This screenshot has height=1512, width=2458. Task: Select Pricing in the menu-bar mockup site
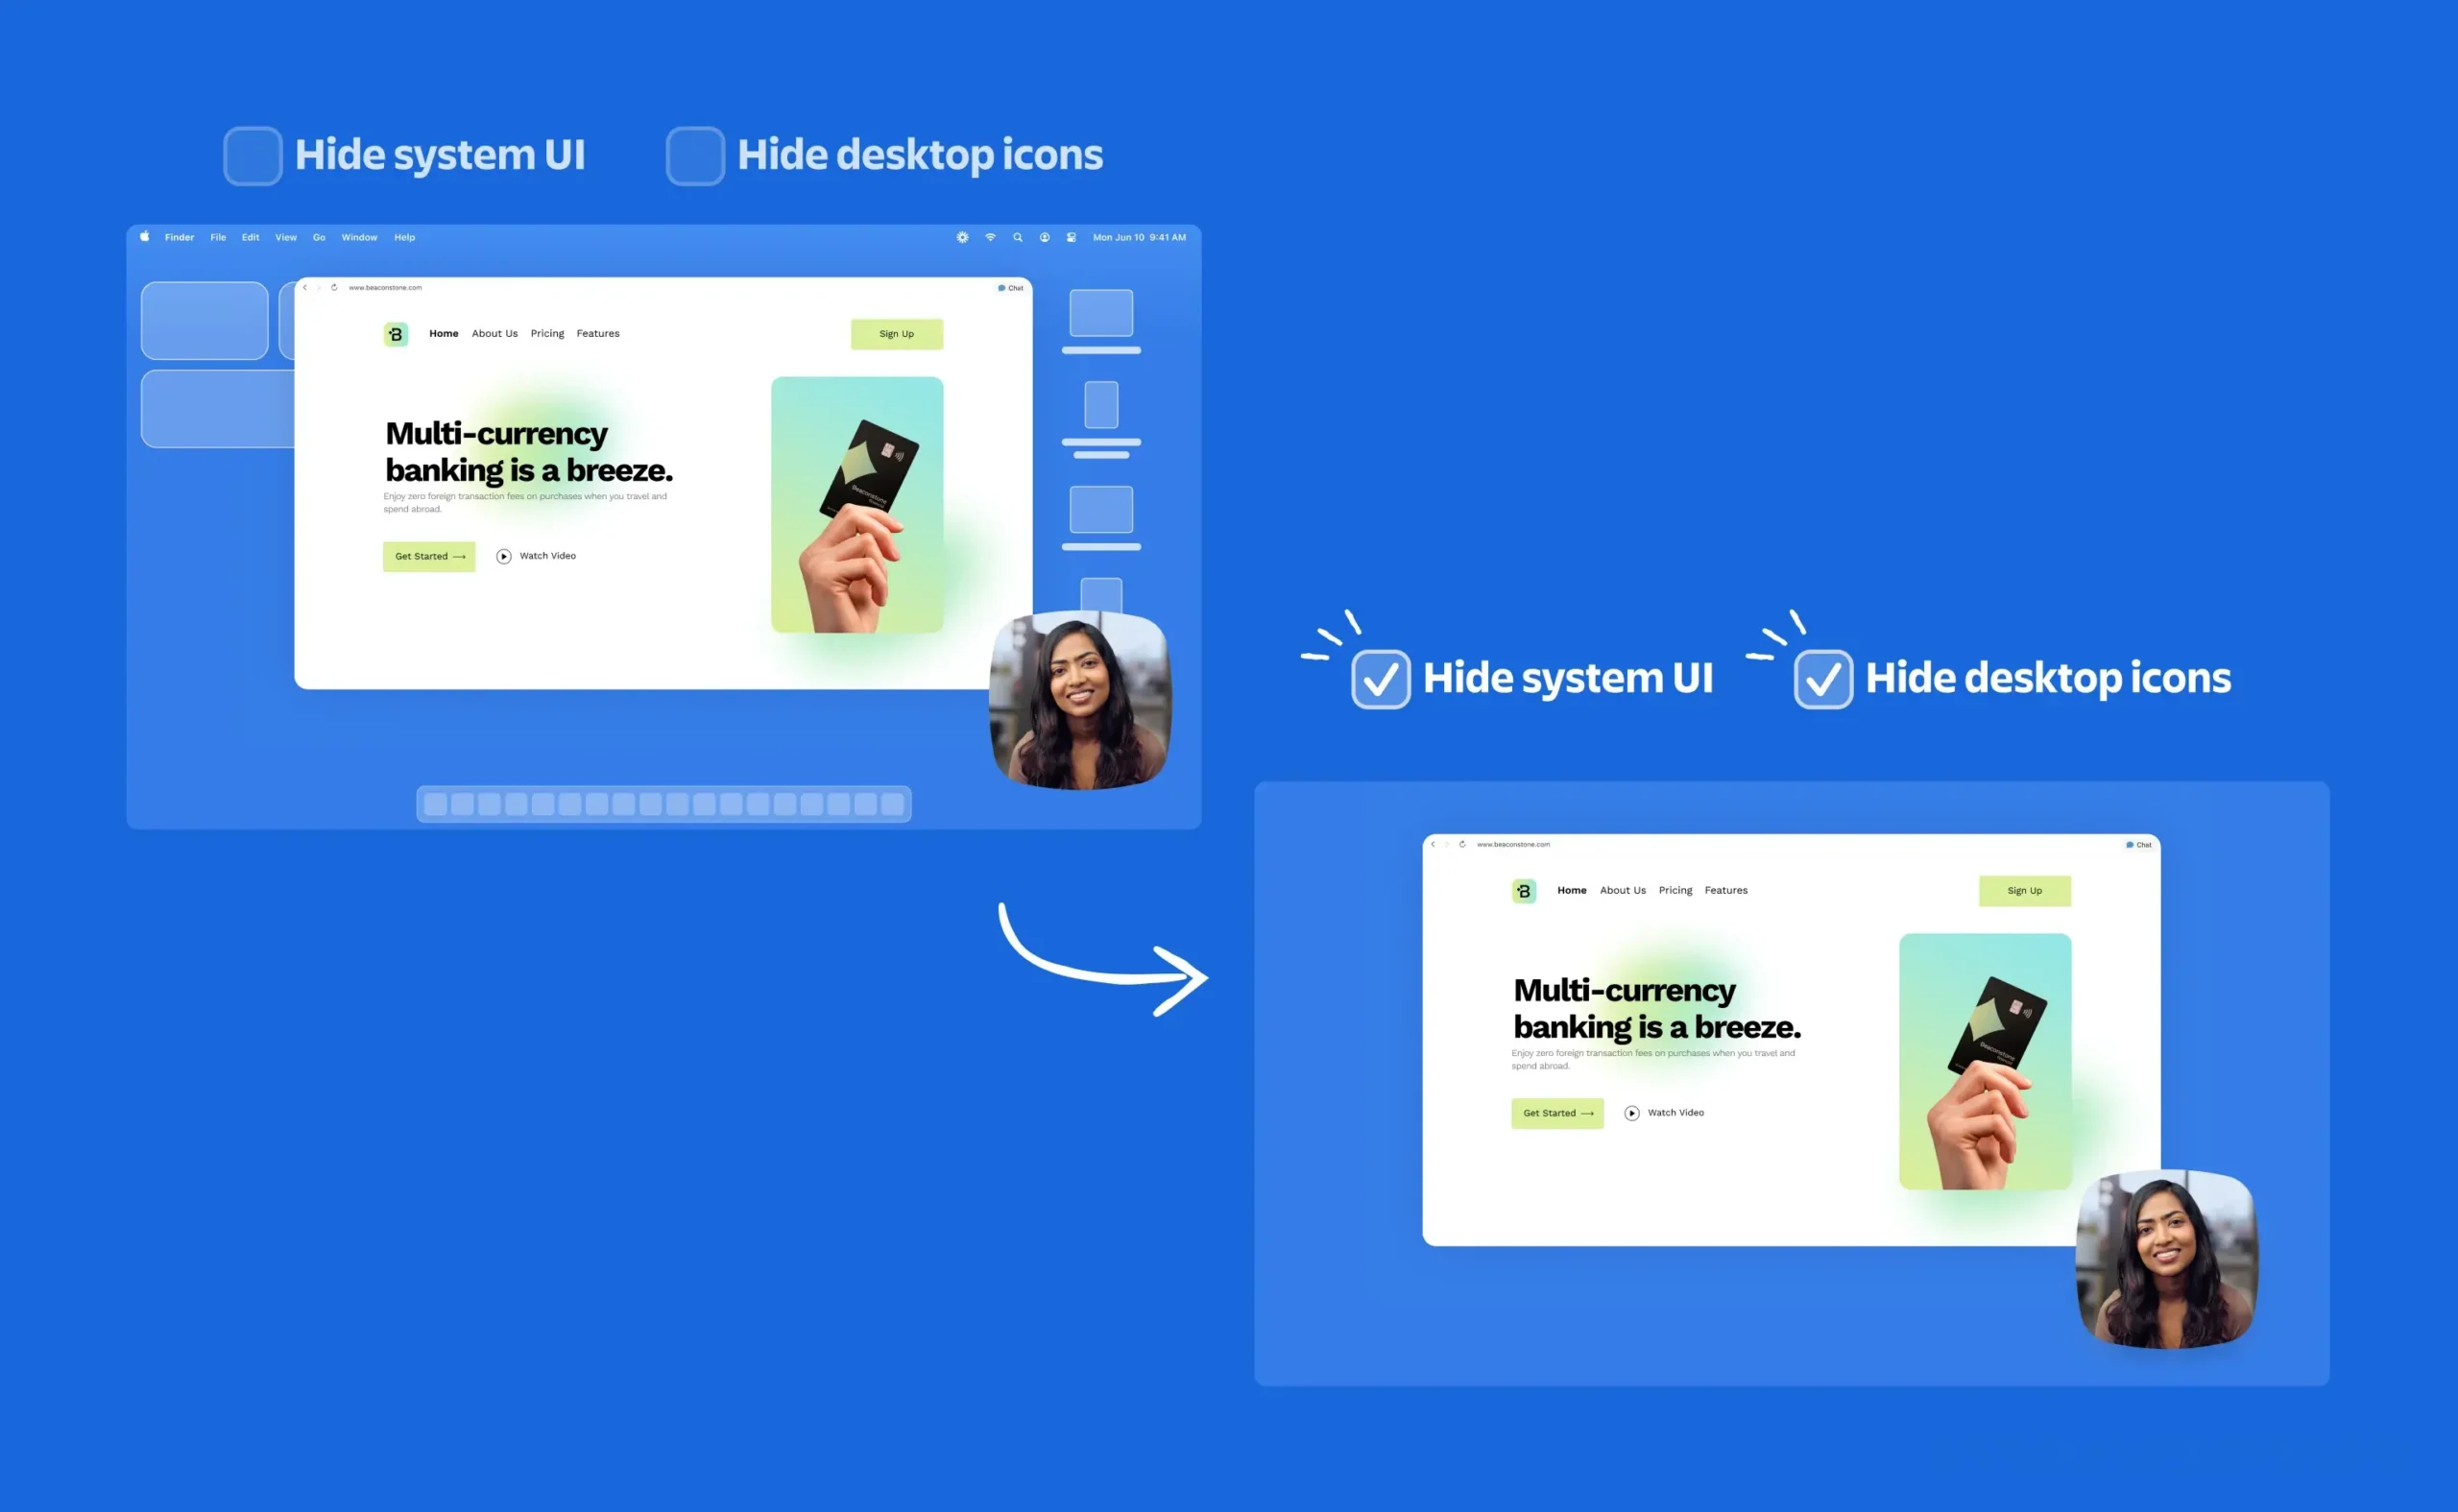[x=547, y=333]
